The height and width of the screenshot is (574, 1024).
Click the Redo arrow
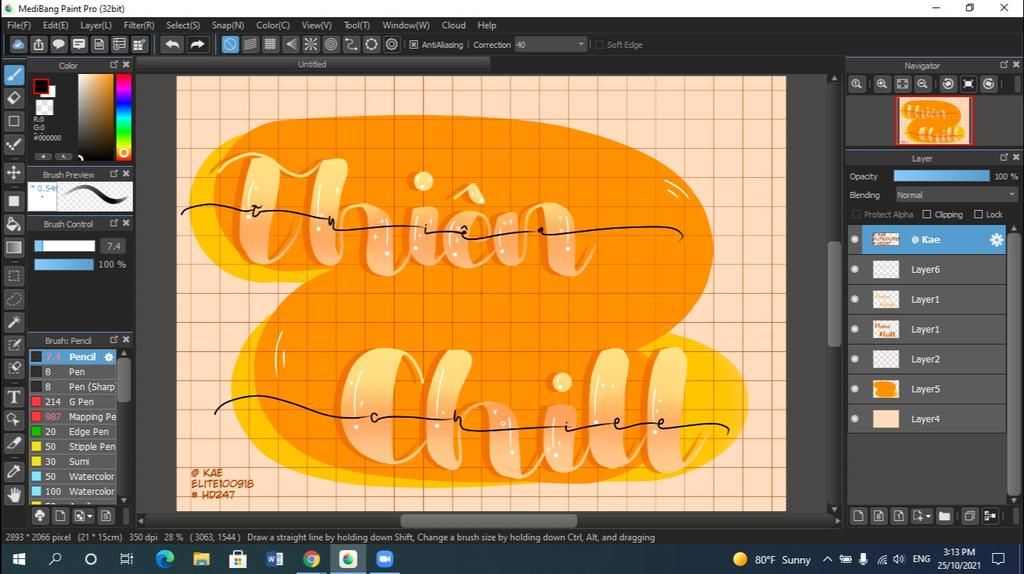point(197,44)
